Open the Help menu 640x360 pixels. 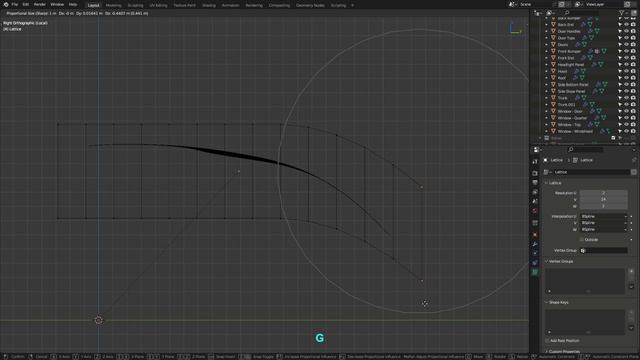pyautogui.click(x=73, y=4)
